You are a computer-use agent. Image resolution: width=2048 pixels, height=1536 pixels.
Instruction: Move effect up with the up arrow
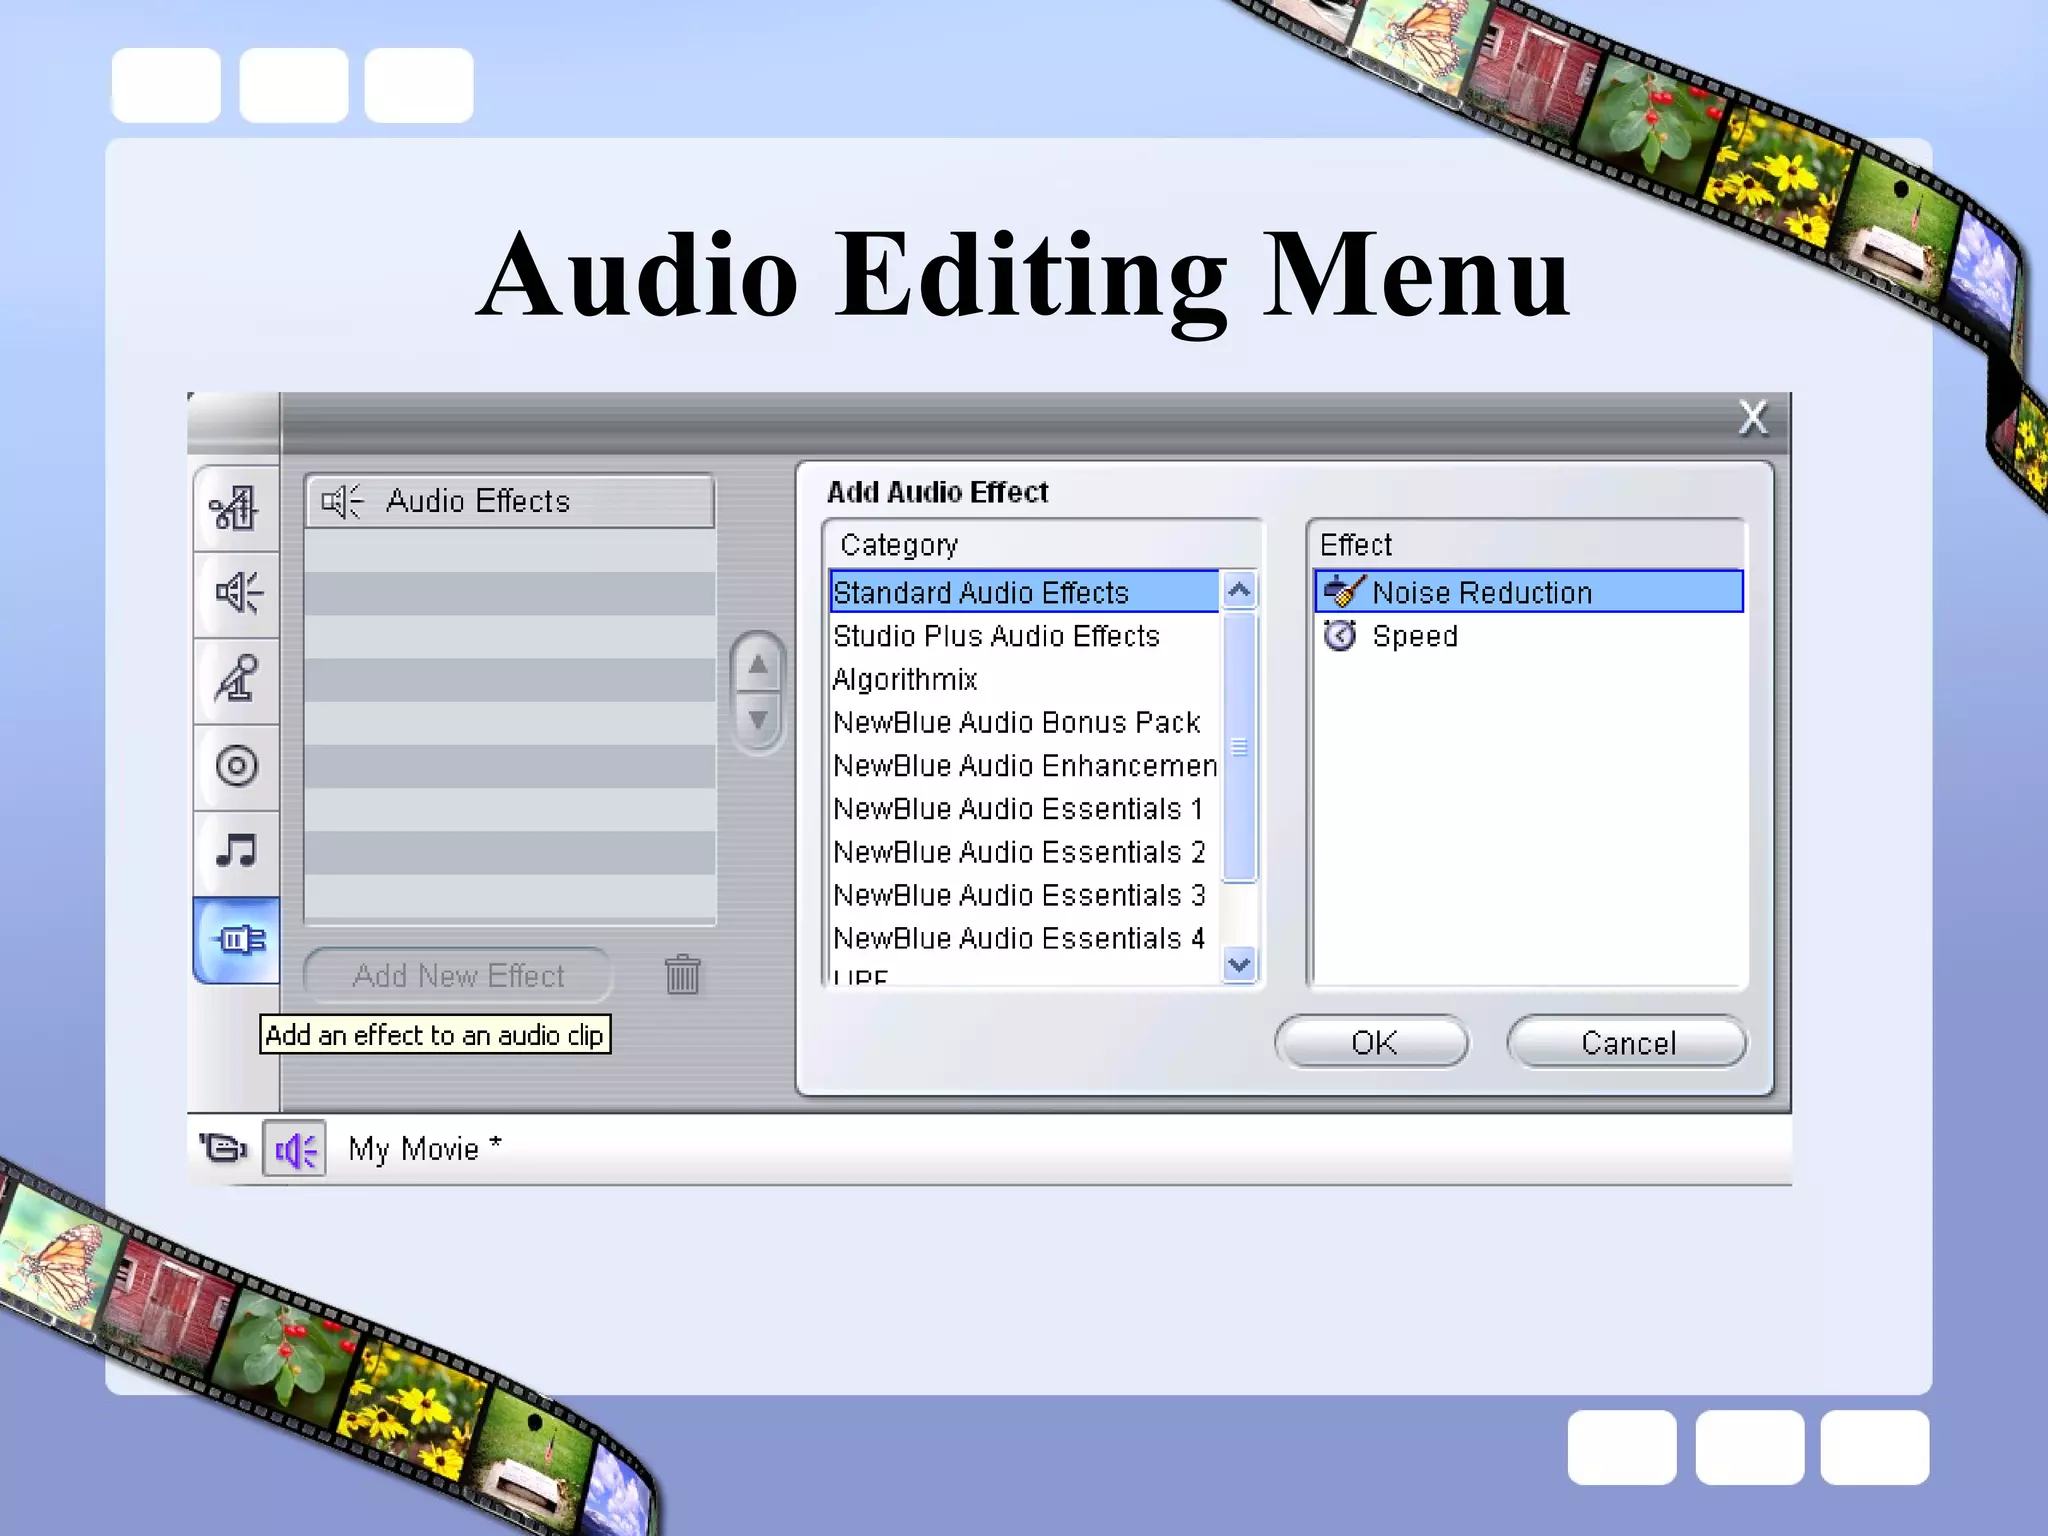tap(758, 666)
